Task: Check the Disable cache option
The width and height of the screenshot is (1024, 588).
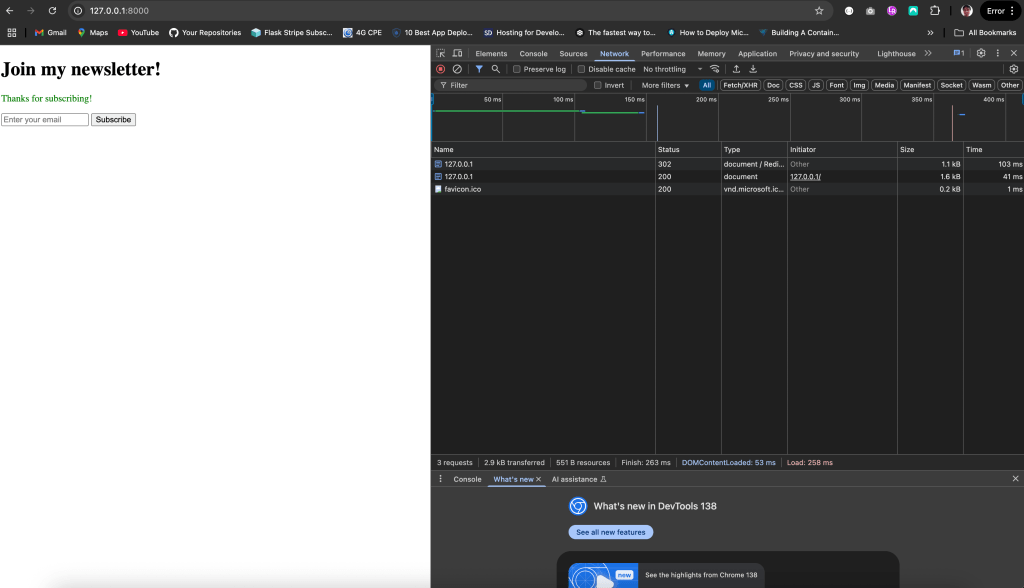Action: [582, 69]
